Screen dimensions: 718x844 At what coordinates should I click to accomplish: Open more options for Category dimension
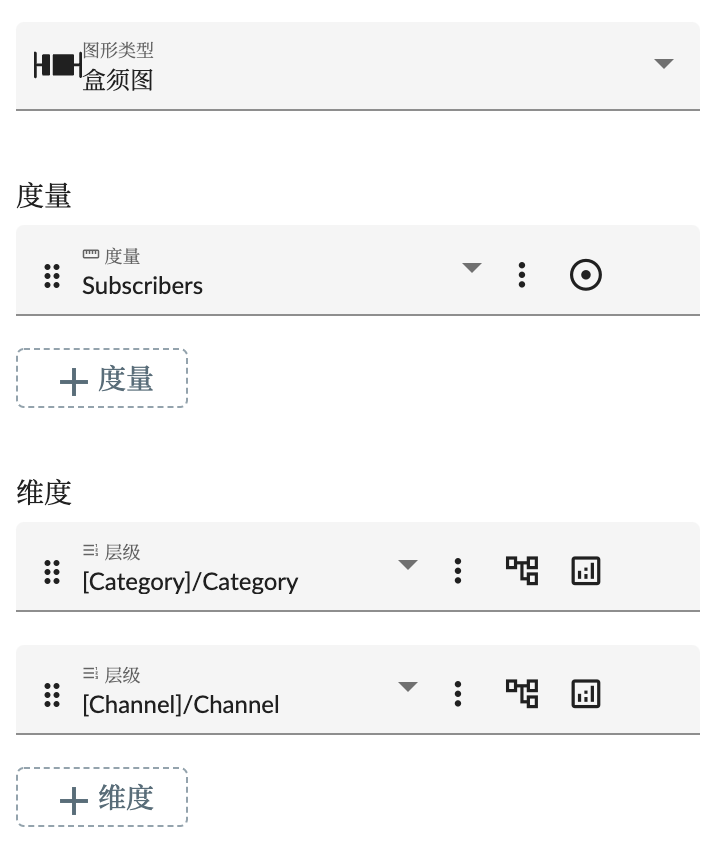coord(458,571)
